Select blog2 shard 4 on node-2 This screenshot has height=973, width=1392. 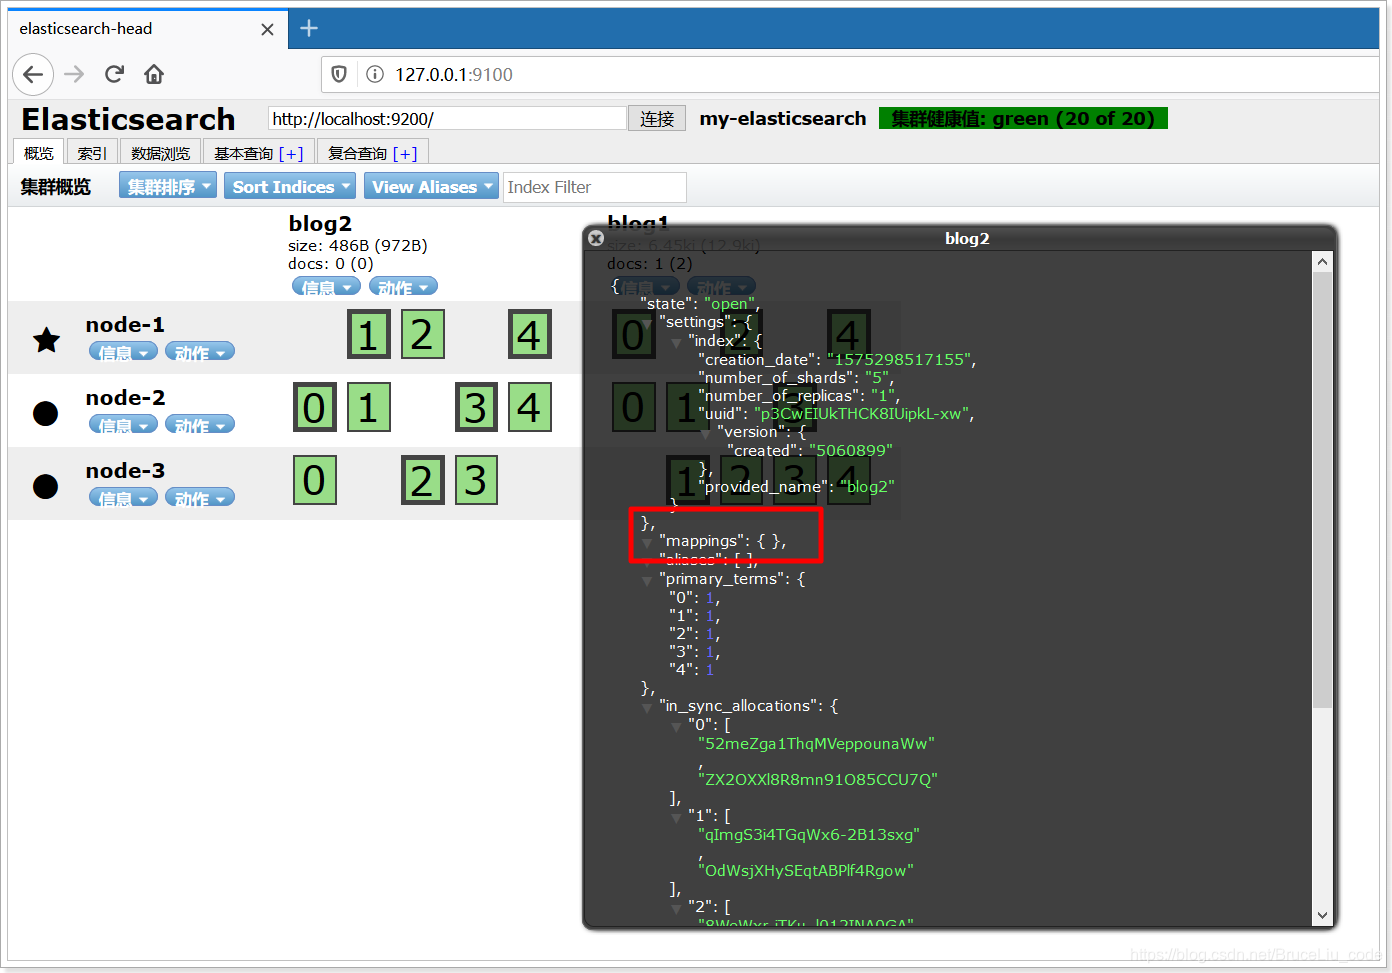529,407
